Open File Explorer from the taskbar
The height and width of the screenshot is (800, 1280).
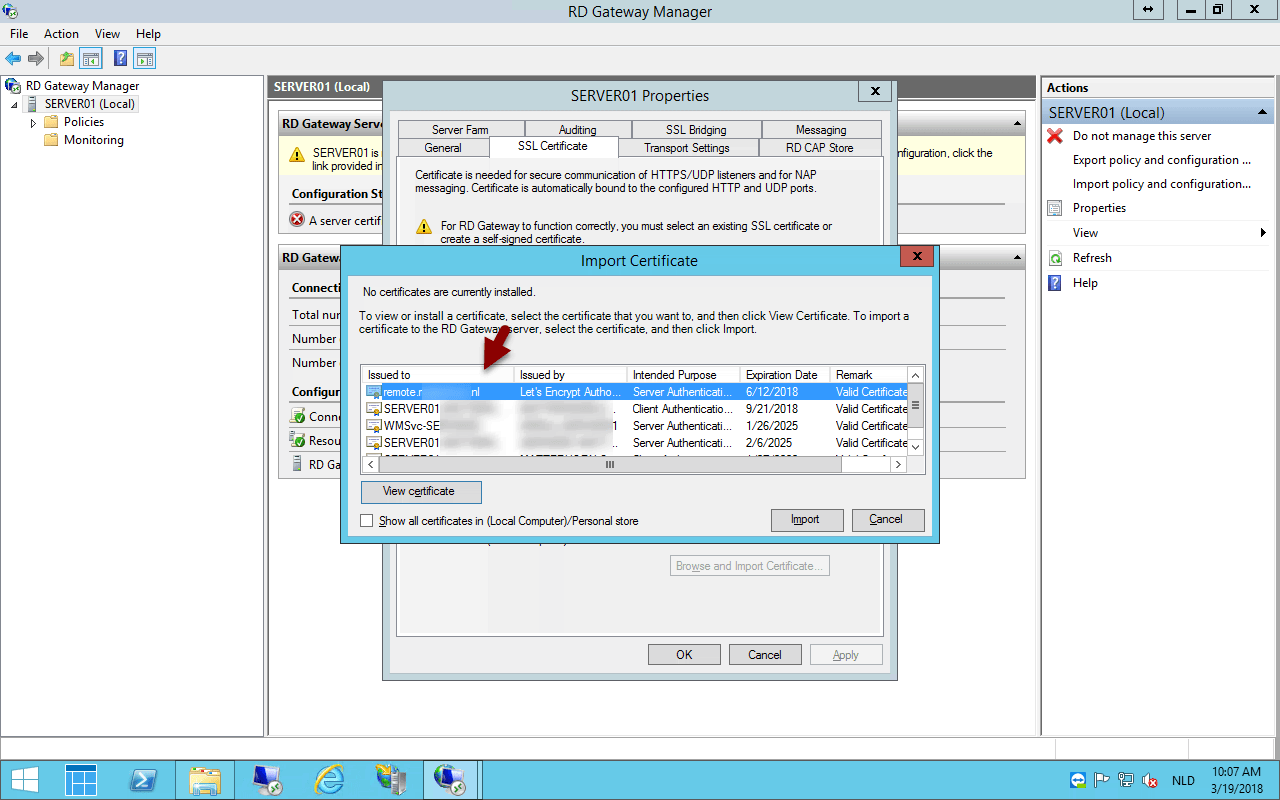tap(205, 780)
